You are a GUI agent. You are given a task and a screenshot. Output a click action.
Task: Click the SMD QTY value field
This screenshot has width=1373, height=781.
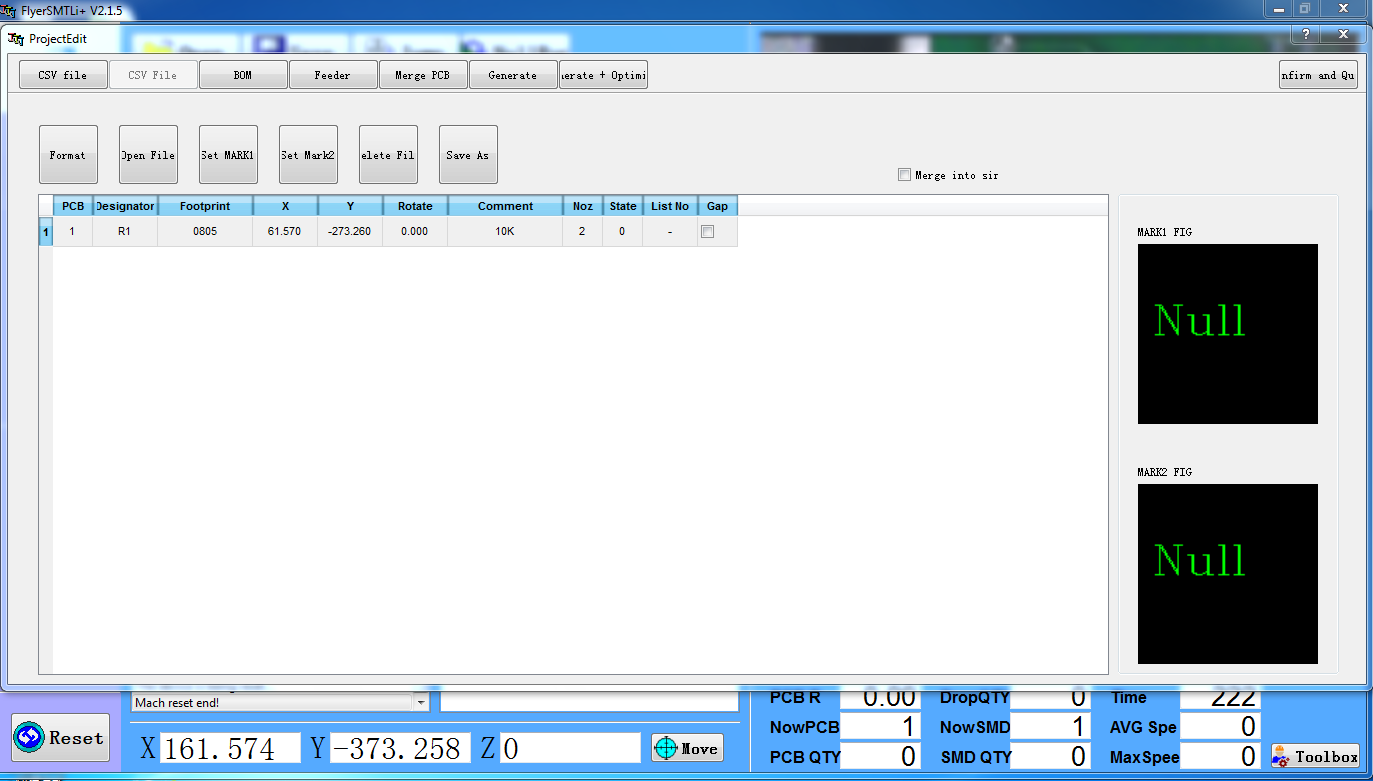(1050, 757)
